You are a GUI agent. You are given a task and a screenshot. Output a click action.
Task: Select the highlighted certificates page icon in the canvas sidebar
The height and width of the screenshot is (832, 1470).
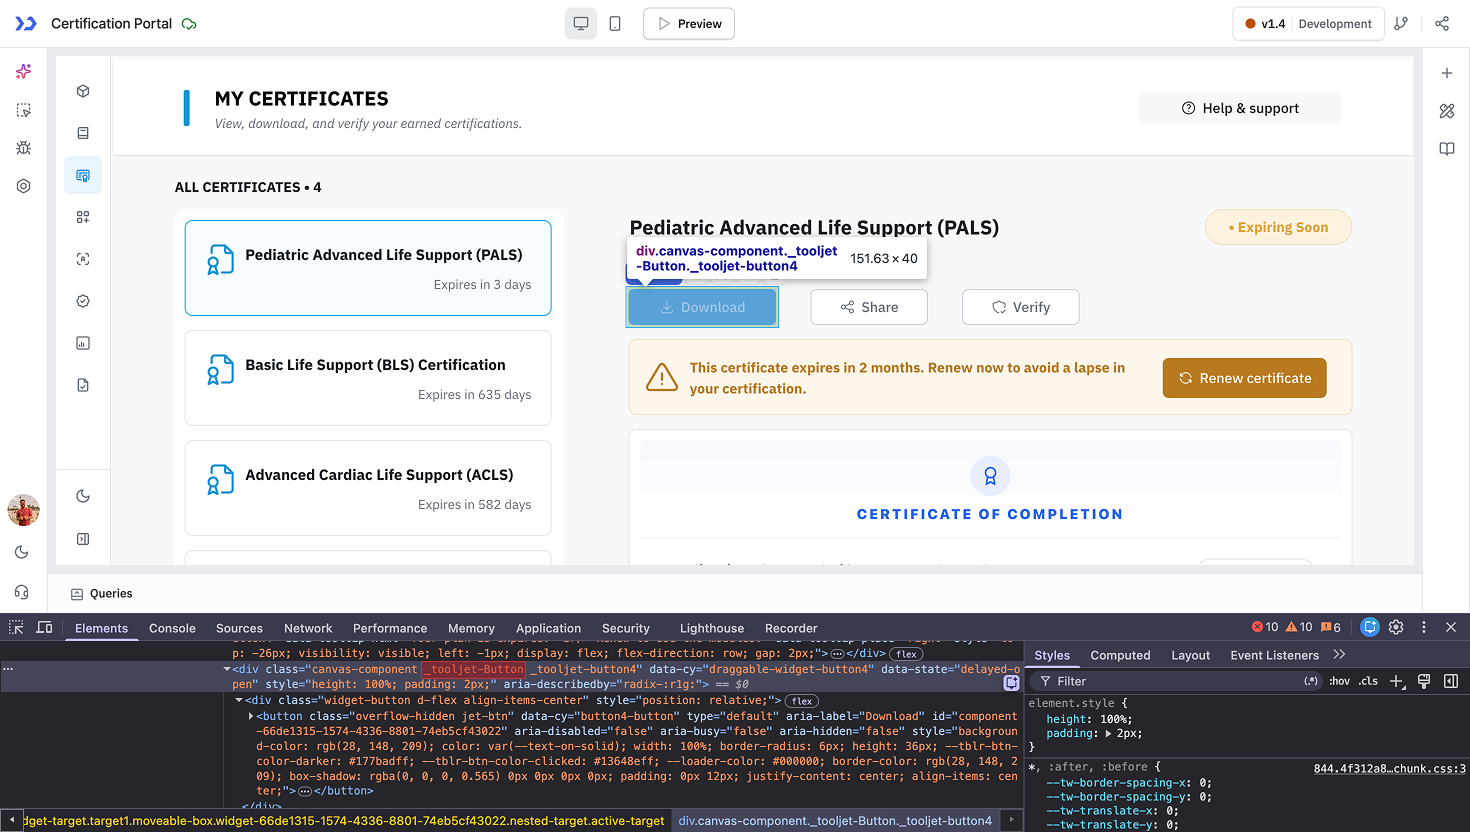[83, 176]
